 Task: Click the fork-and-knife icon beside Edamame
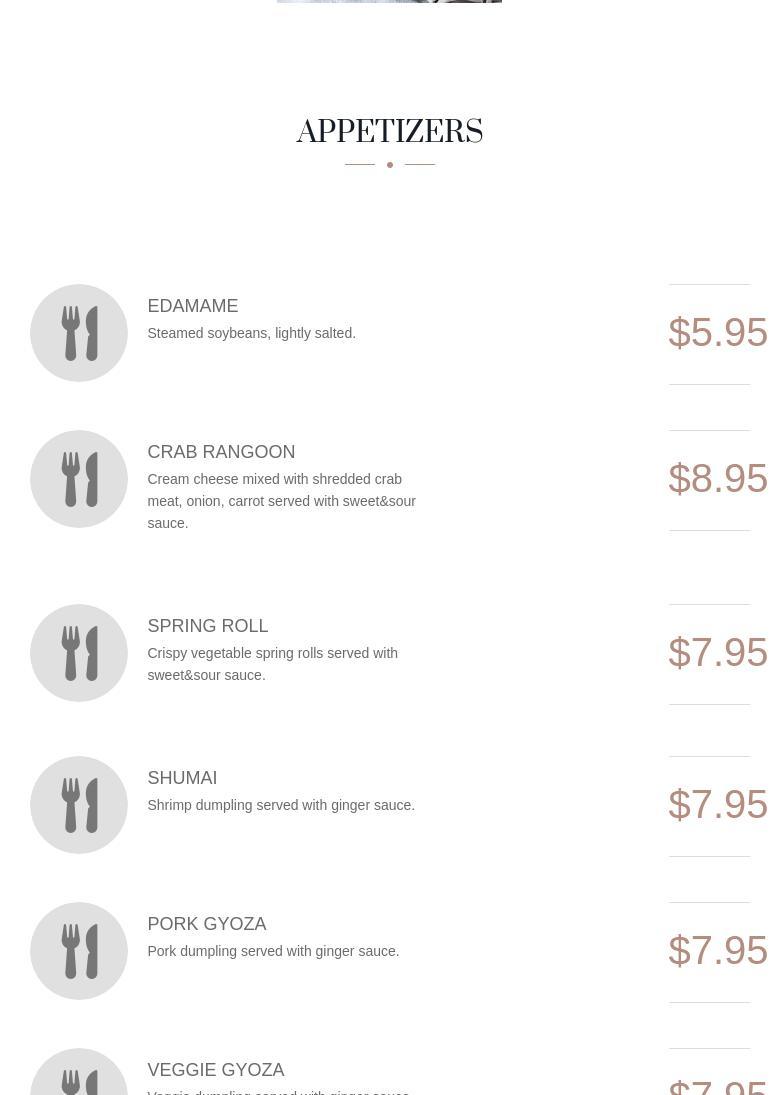79,333
